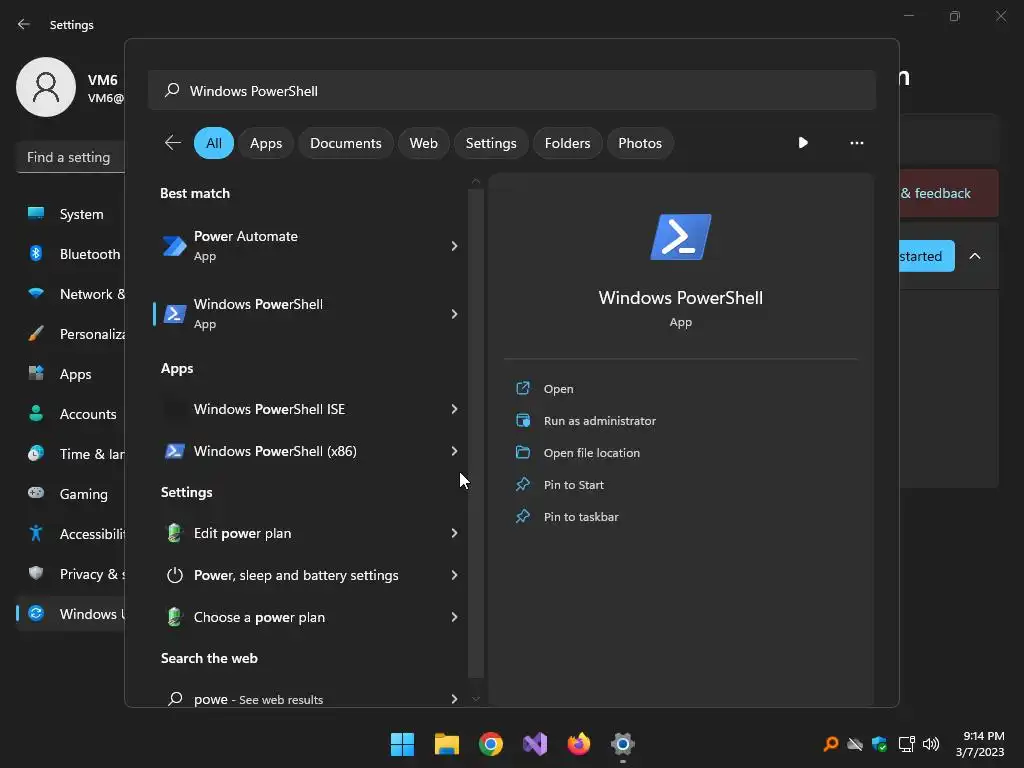The width and height of the screenshot is (1024, 768).
Task: Open clock and date in taskbar
Action: (x=980, y=744)
